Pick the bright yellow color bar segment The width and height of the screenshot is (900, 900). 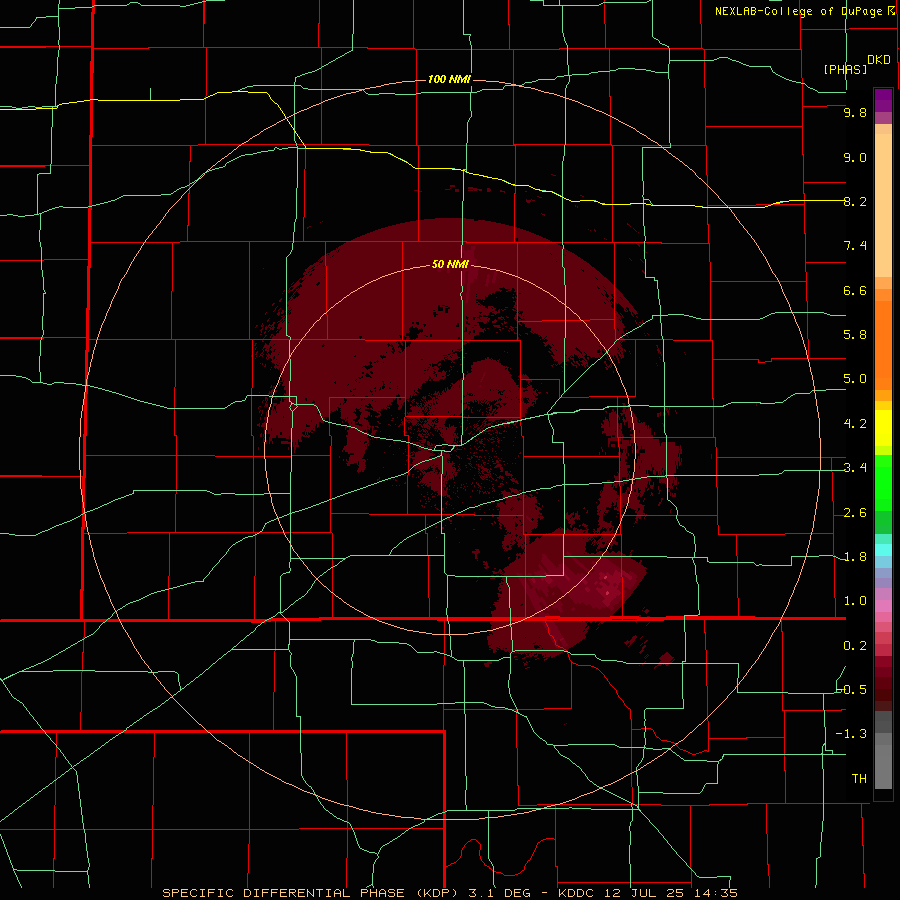[883, 428]
